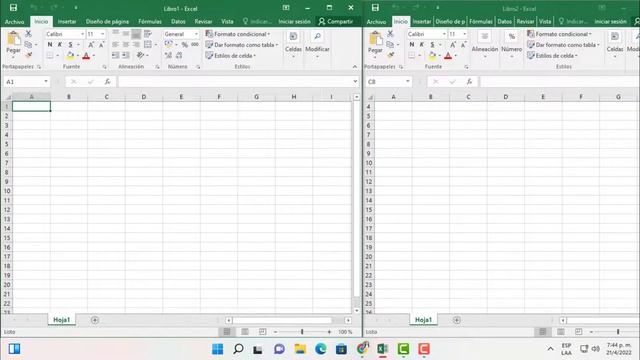The width and height of the screenshot is (640, 360).
Task: Expand Número group in Libro2
Action: 511,44
